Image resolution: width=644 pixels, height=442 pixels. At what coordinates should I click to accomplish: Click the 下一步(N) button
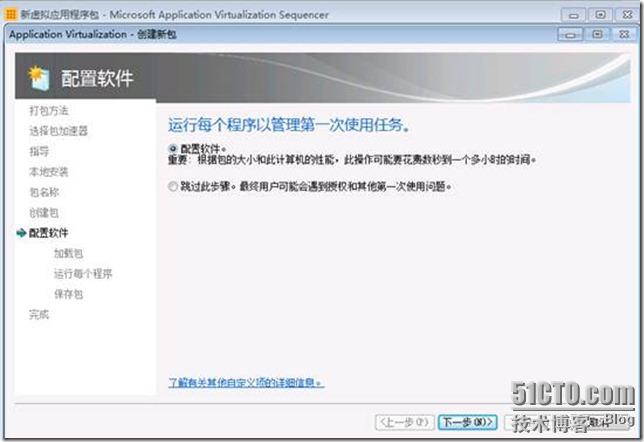pyautogui.click(x=467, y=422)
